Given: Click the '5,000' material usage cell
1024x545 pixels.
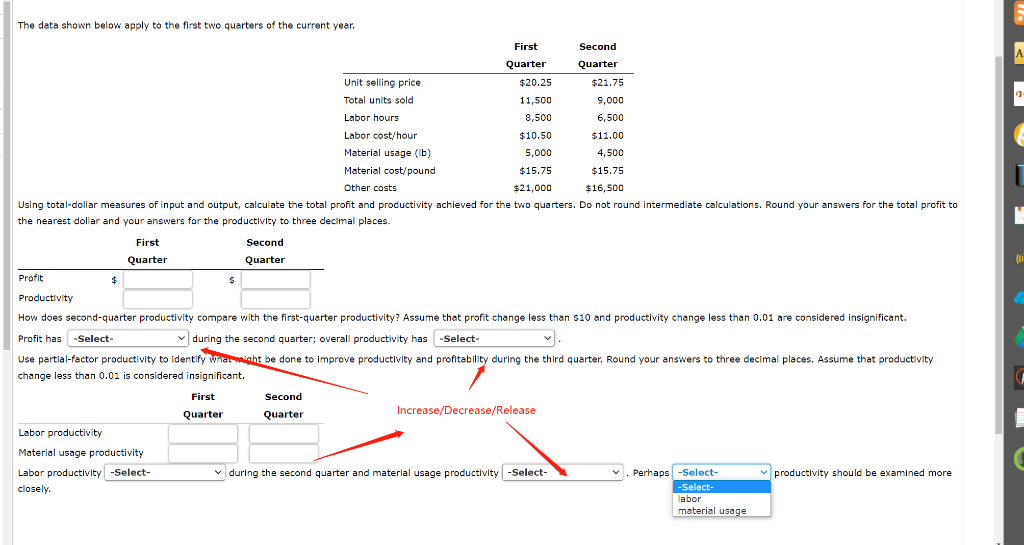Looking at the screenshot, I should point(539,153).
